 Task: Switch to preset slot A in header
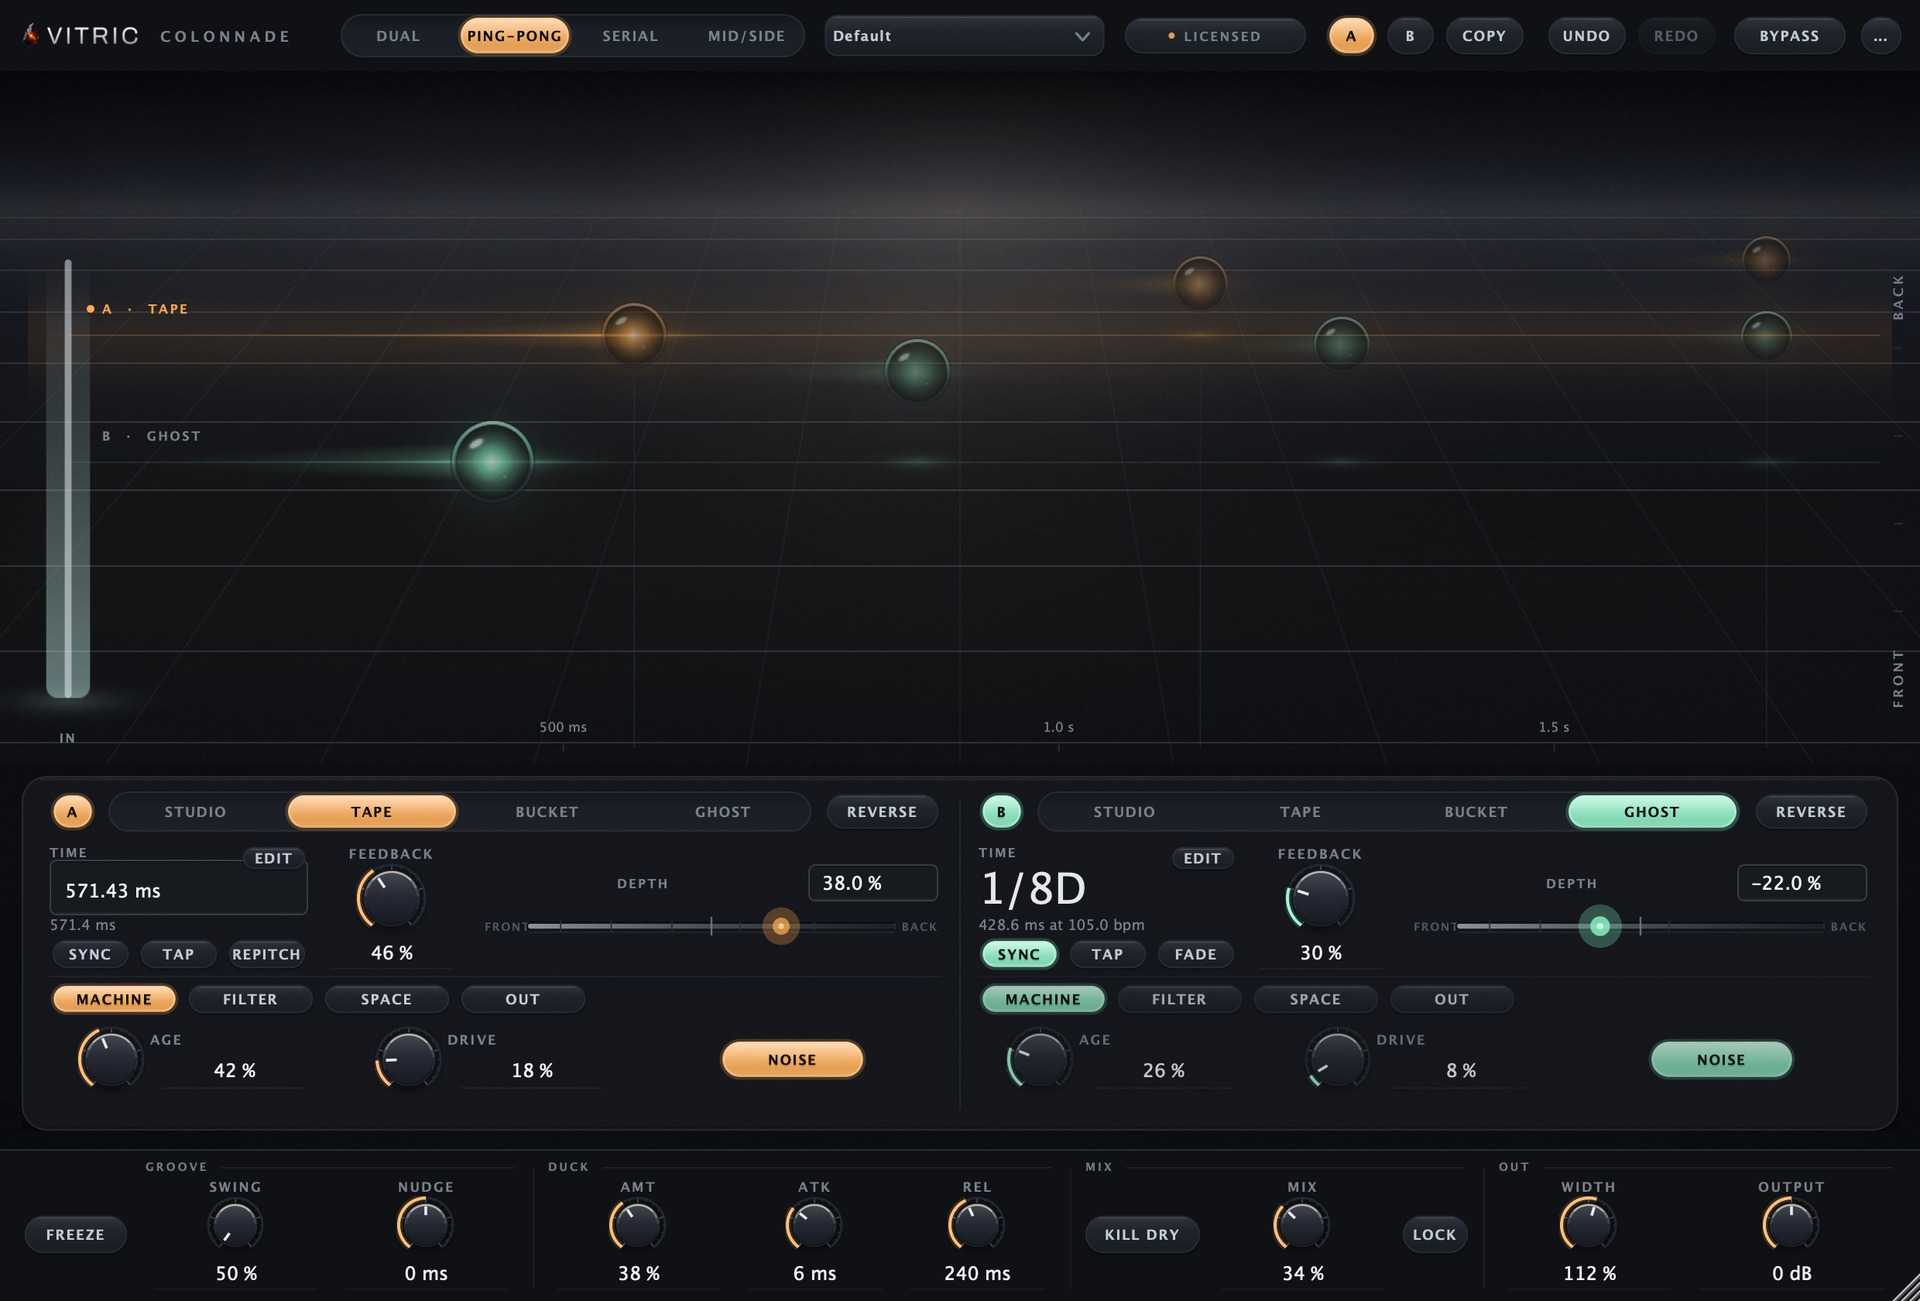[1350, 36]
